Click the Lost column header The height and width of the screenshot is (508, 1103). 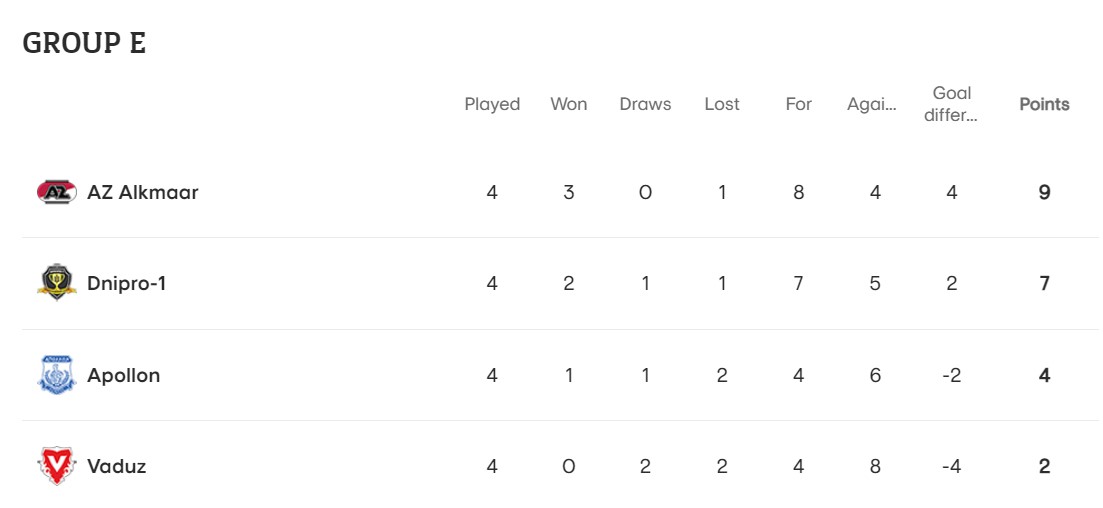(x=722, y=104)
